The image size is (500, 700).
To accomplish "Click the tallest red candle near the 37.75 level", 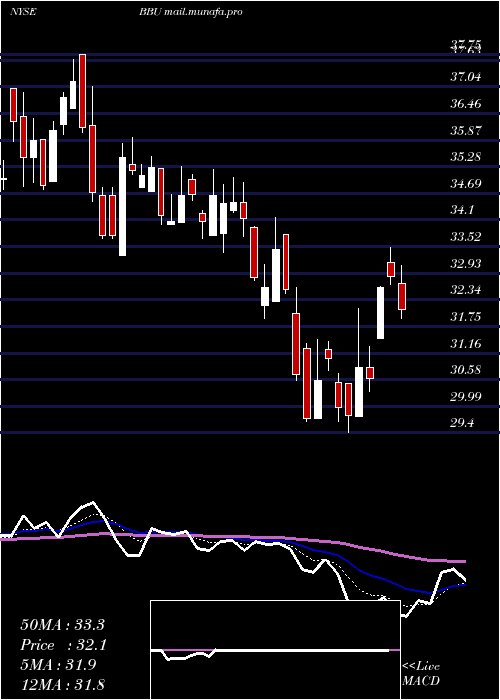I will click(82, 91).
